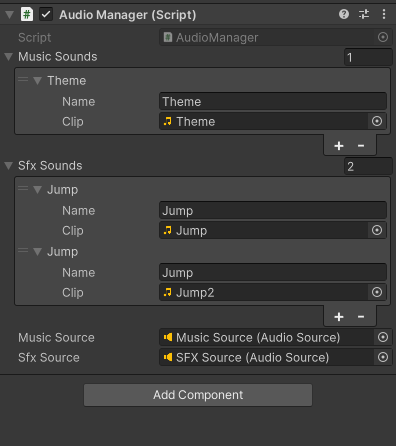Open the component help reference icon
396x446 pixels.
(x=344, y=14)
